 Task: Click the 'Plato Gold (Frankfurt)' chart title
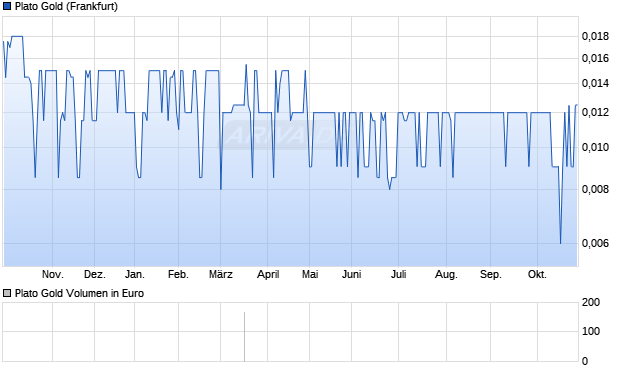pos(66,6)
